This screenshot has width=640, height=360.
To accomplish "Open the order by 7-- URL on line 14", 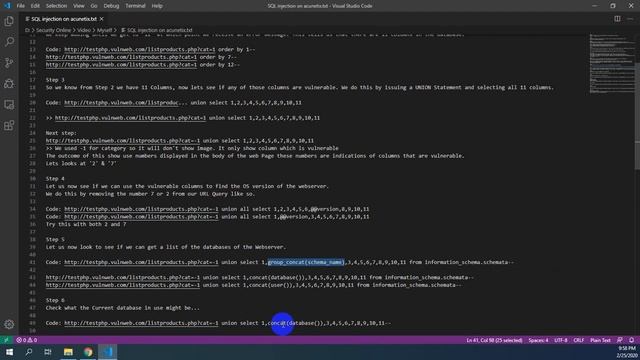I will (x=121, y=57).
